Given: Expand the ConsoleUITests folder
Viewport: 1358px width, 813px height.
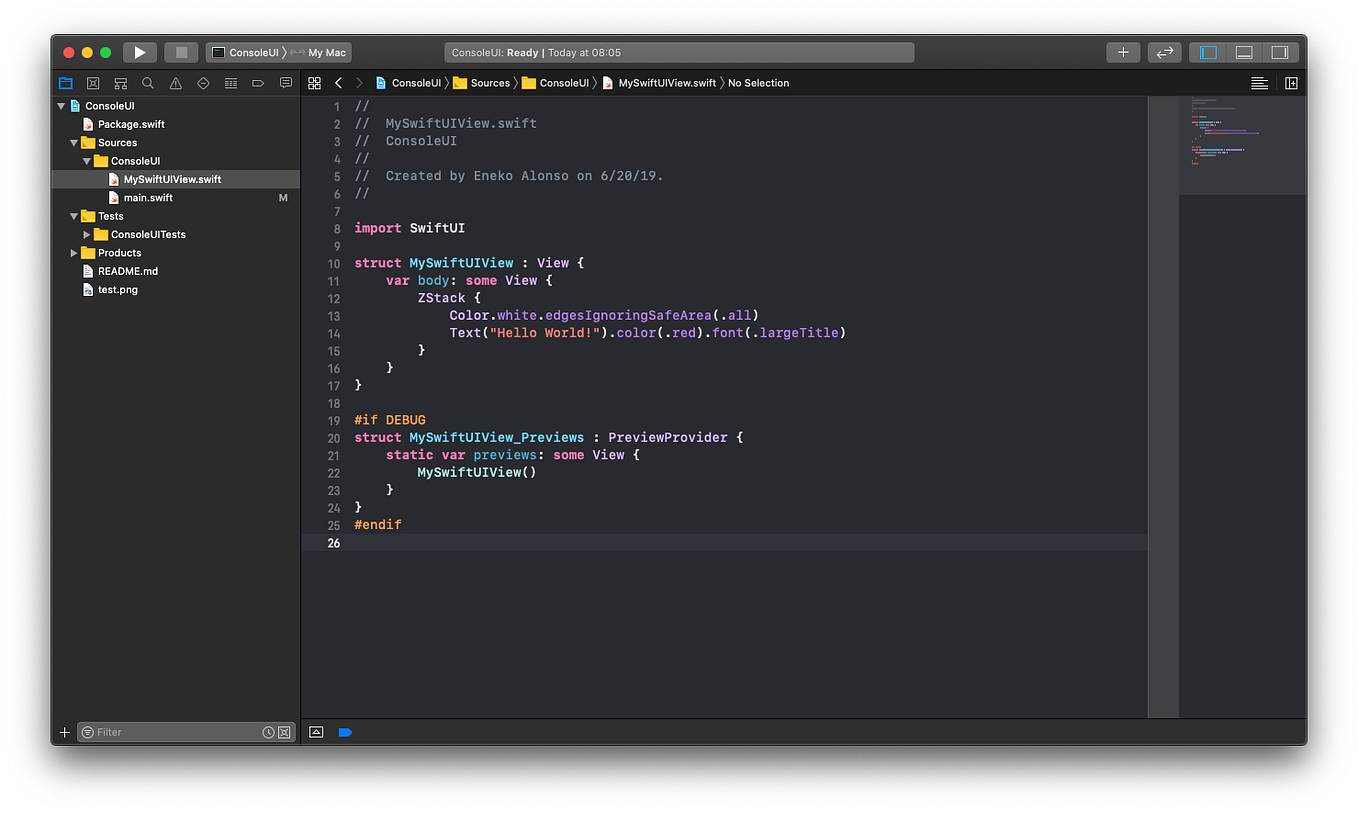Looking at the screenshot, I should [x=86, y=234].
